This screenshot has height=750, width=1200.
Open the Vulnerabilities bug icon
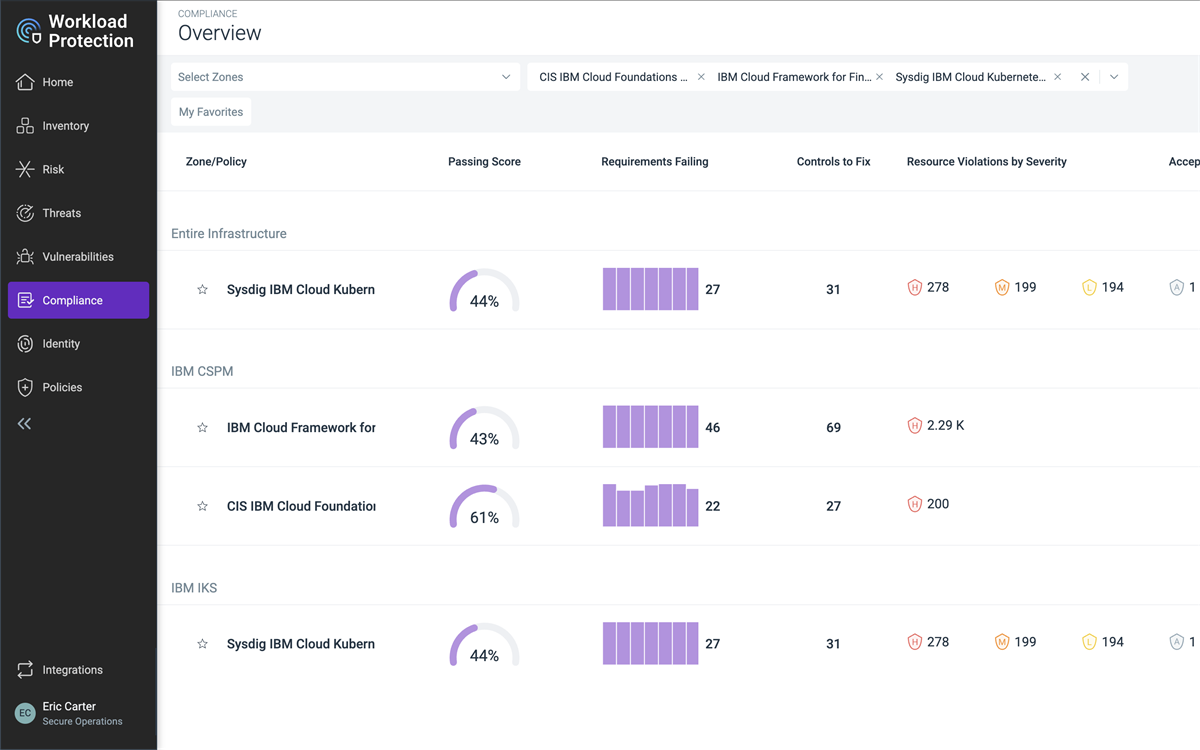(25, 257)
